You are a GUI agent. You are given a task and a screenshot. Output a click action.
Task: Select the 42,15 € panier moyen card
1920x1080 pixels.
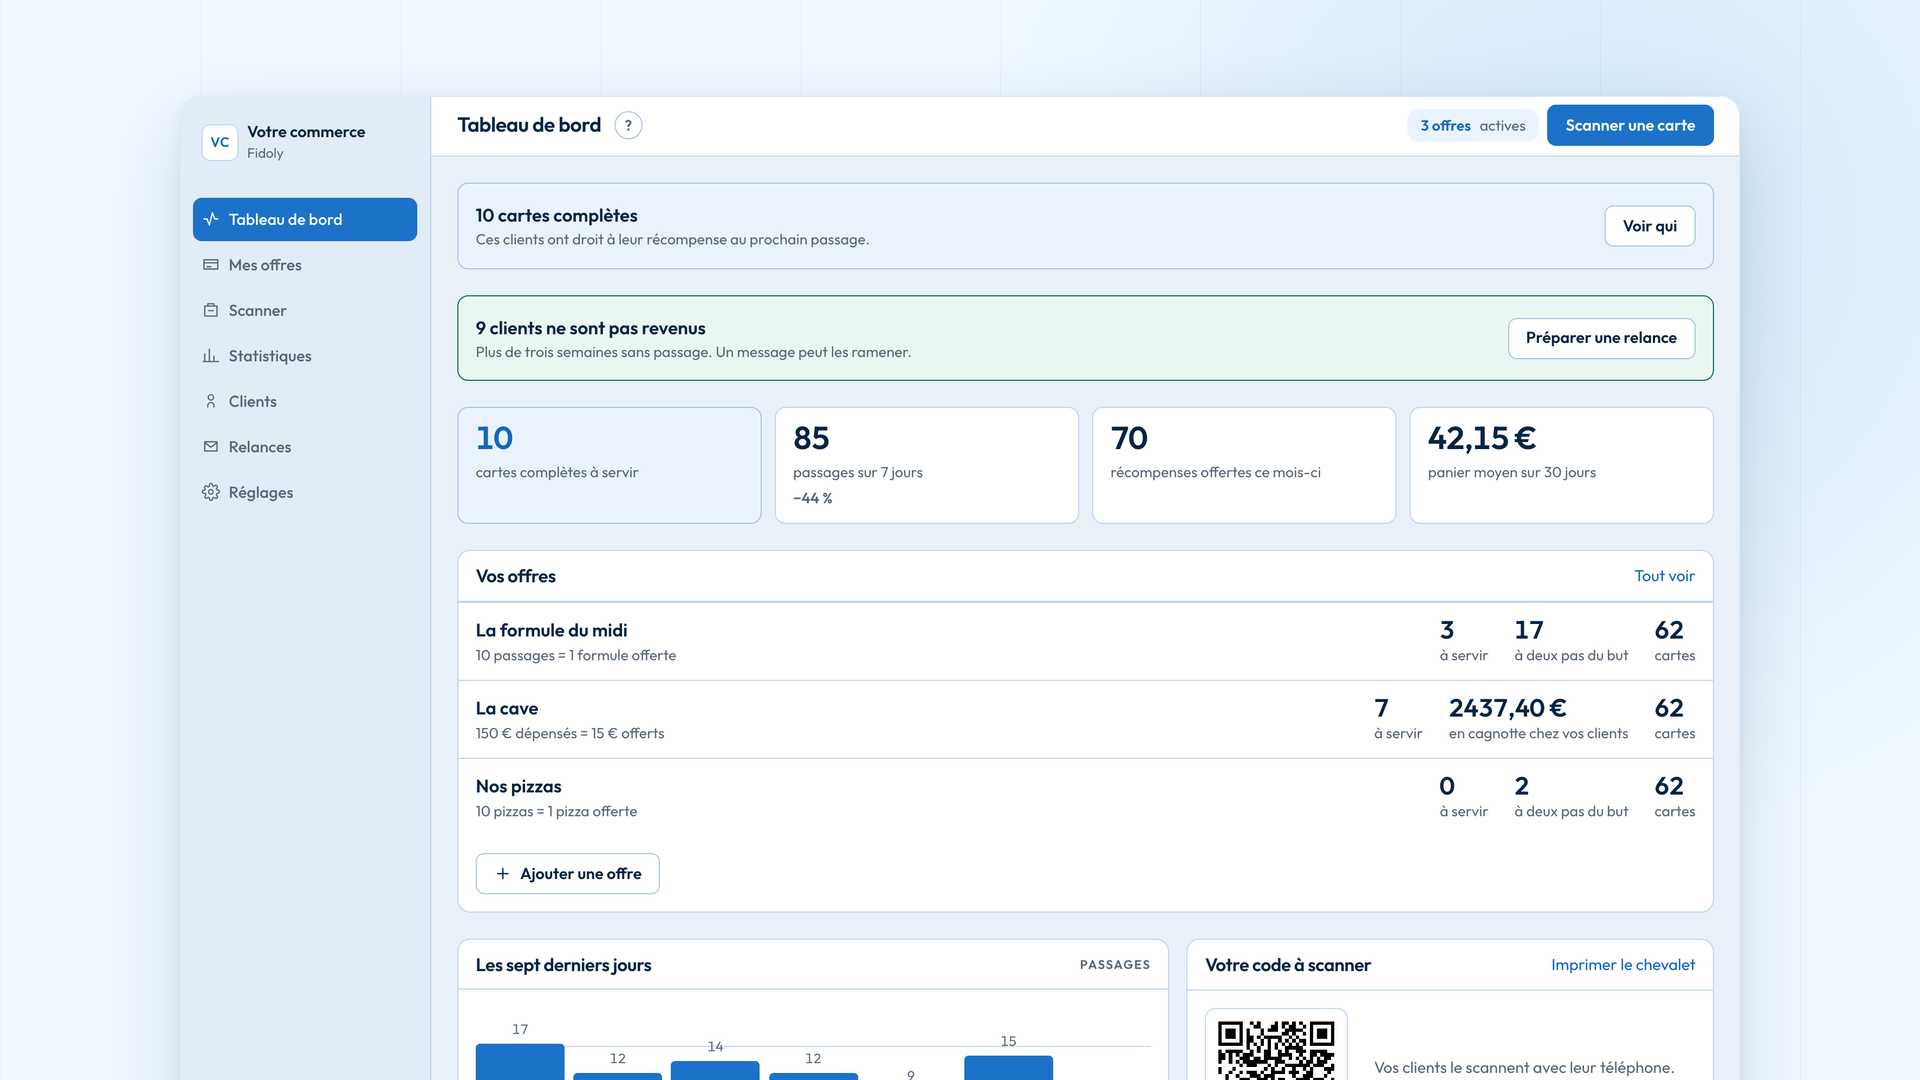click(x=1561, y=465)
